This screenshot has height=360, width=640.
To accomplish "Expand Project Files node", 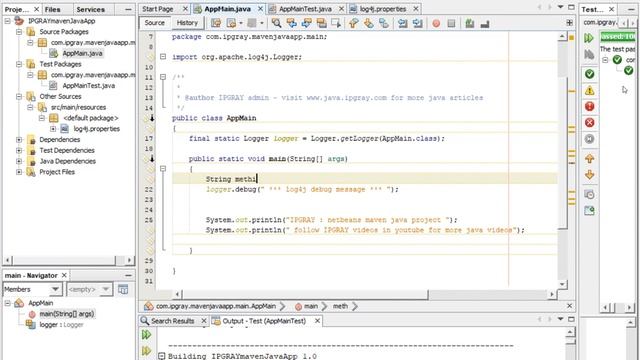I will click(x=19, y=172).
